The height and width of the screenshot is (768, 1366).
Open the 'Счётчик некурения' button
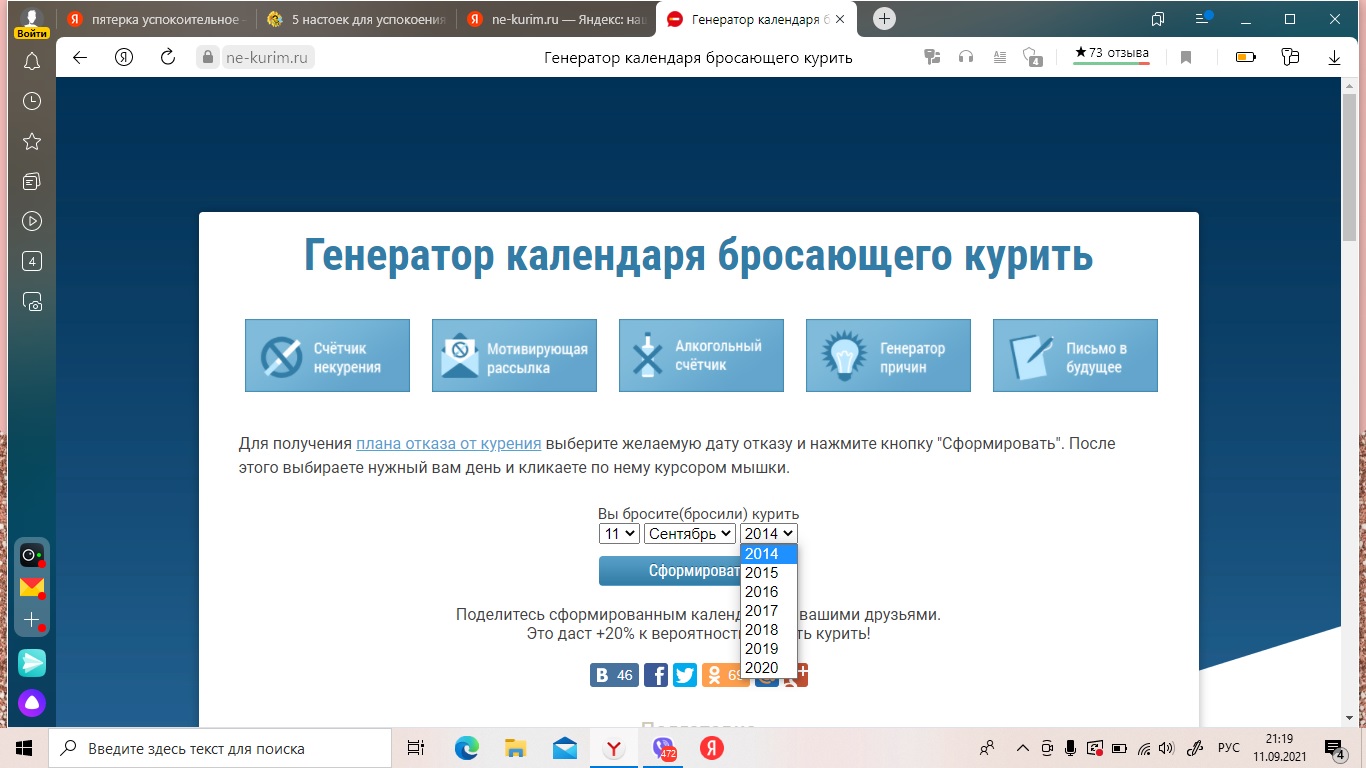pos(327,356)
